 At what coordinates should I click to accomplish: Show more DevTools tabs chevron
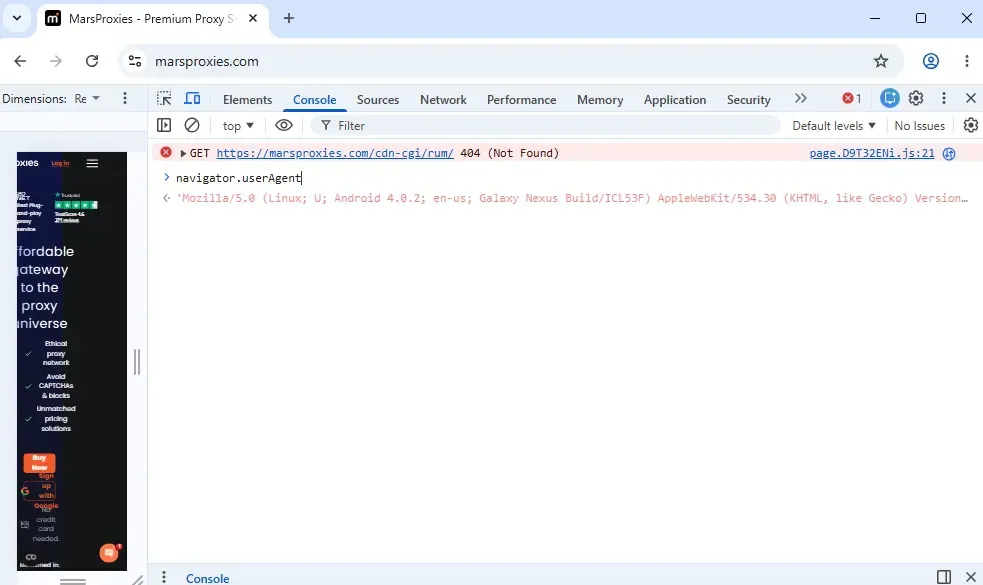[801, 98]
